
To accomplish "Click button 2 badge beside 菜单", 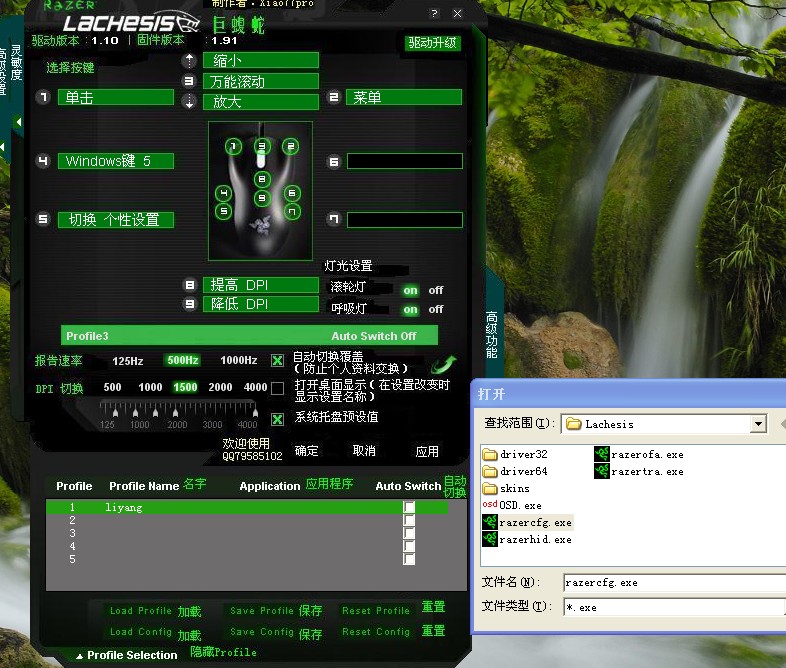I will tap(333, 97).
